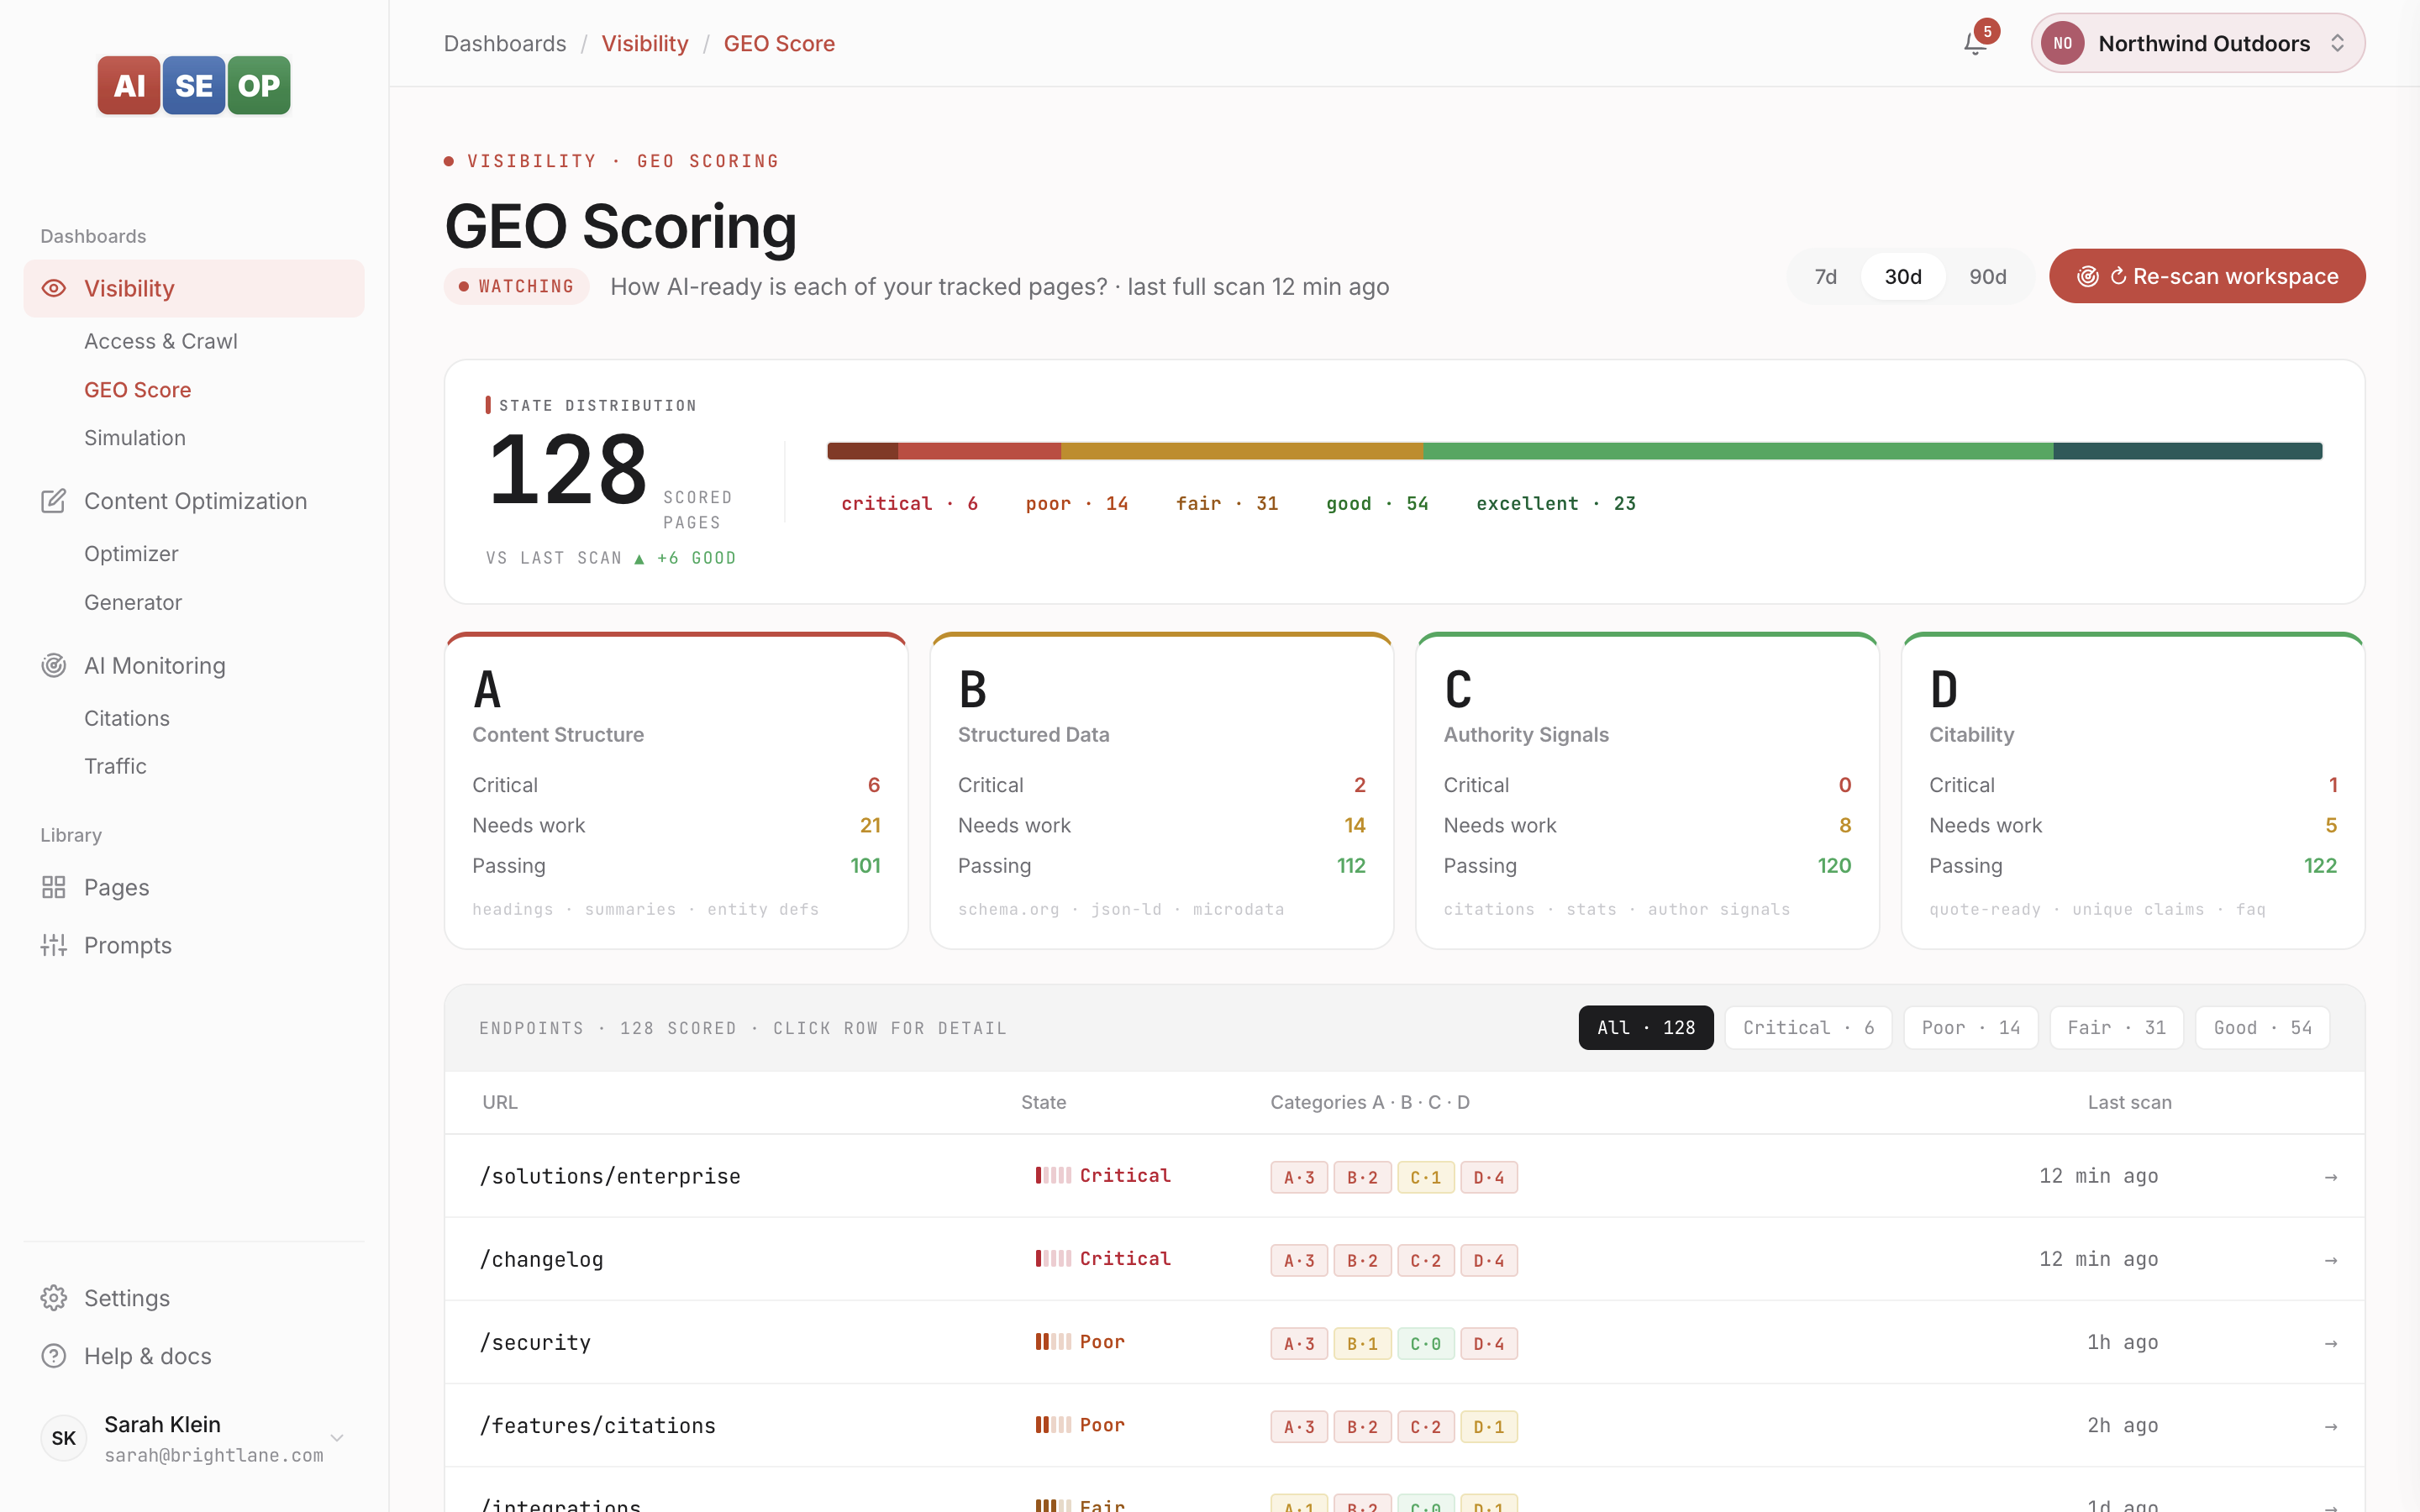Click the AI Monitoring target icon
Screen dimensions: 2420x1512
point(54,665)
